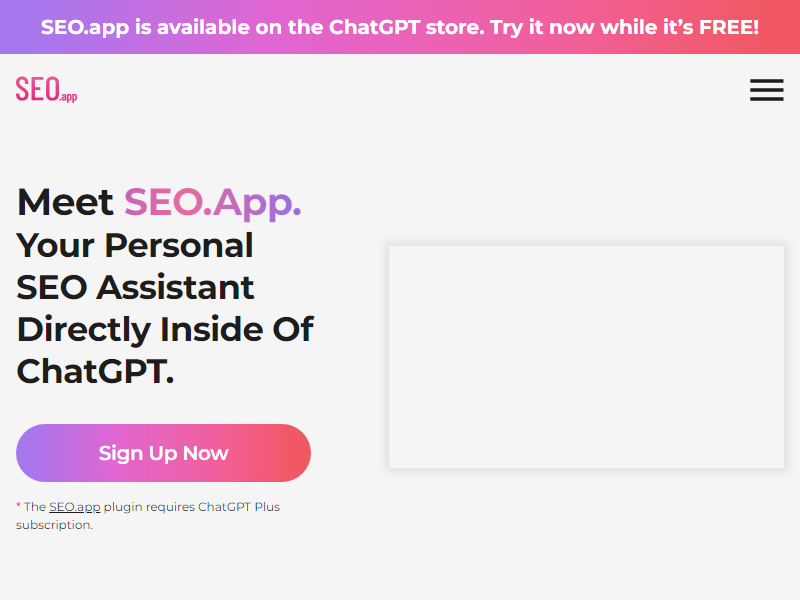Click the Sign Up Now button

tap(163, 453)
